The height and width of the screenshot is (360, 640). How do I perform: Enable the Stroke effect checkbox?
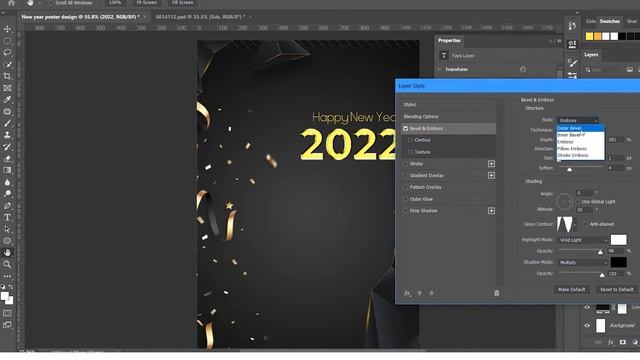406,164
